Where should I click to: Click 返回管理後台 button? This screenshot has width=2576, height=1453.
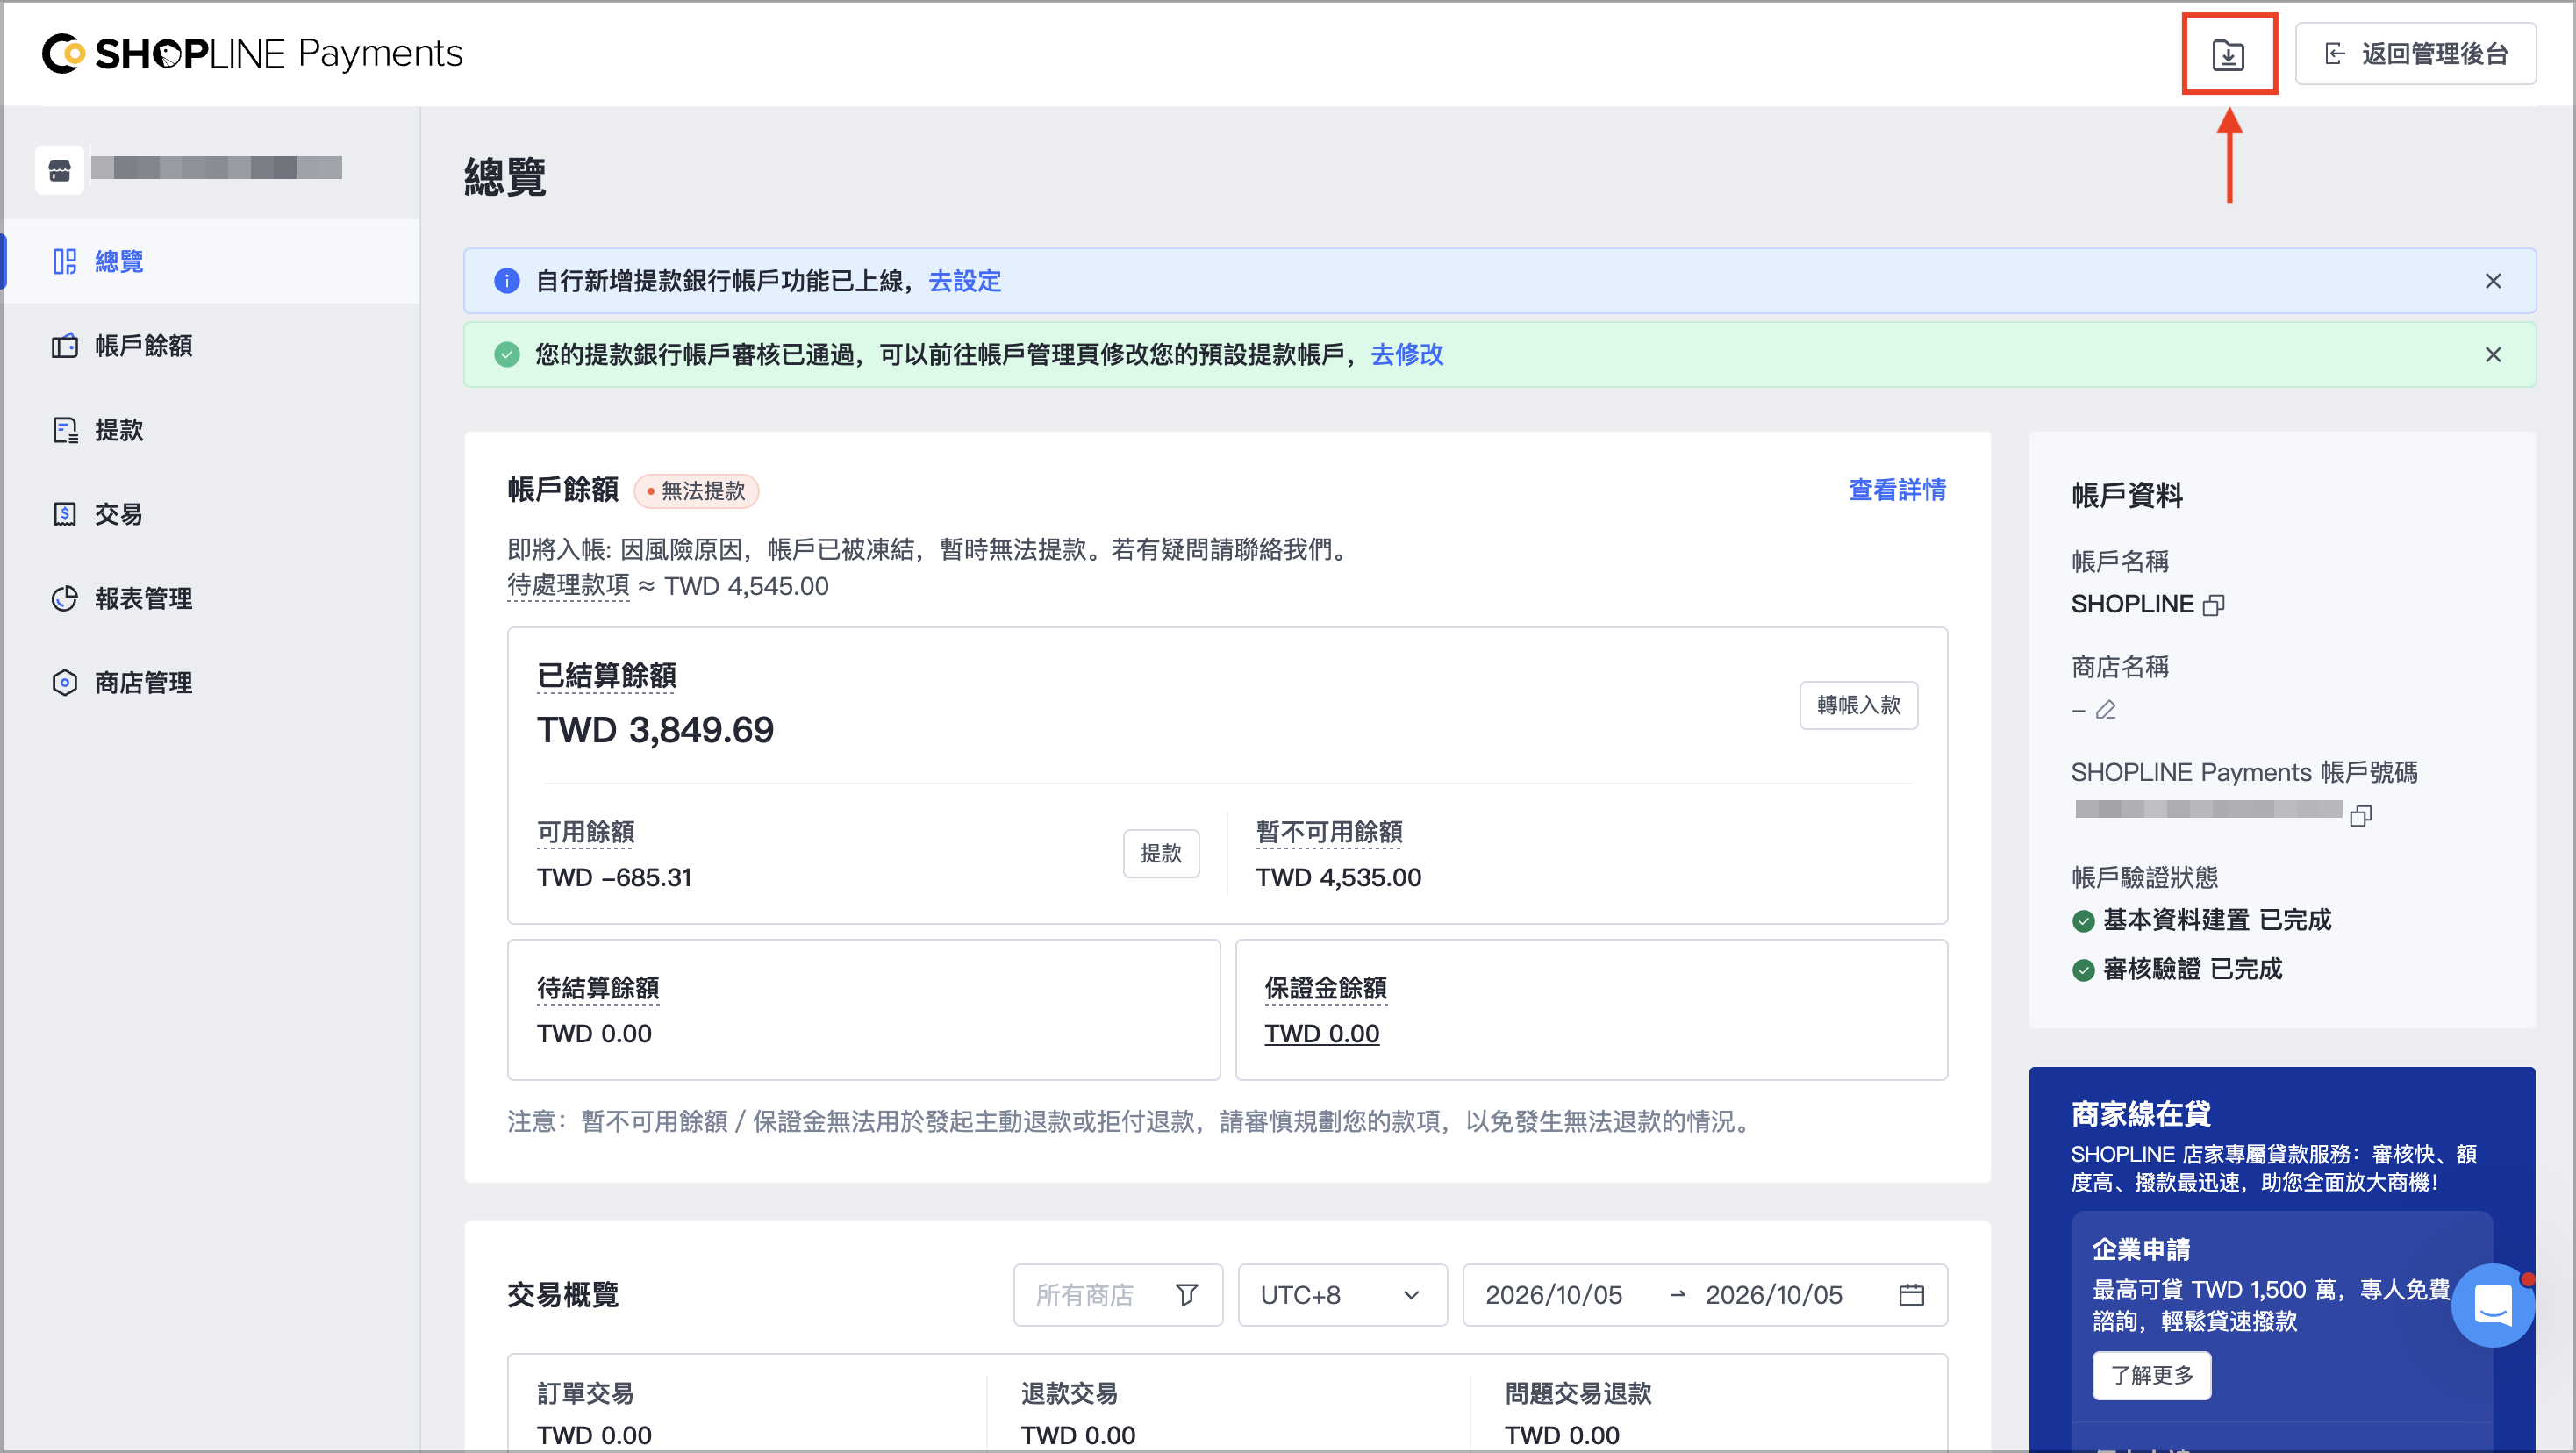(2415, 54)
